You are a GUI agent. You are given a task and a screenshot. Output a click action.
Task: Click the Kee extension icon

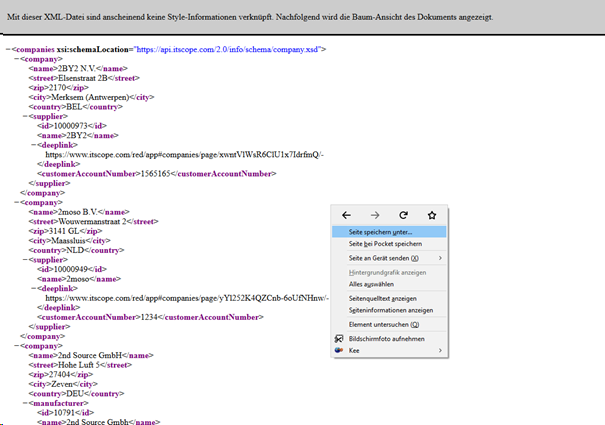[x=339, y=350]
